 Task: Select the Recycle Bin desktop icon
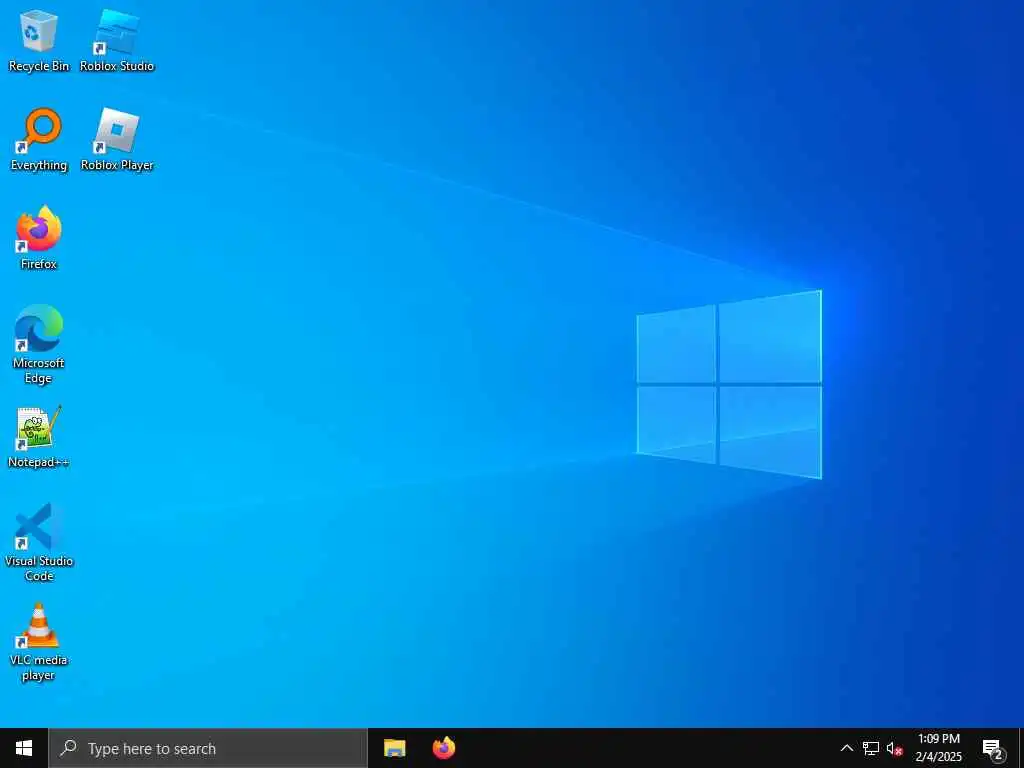coord(39,41)
